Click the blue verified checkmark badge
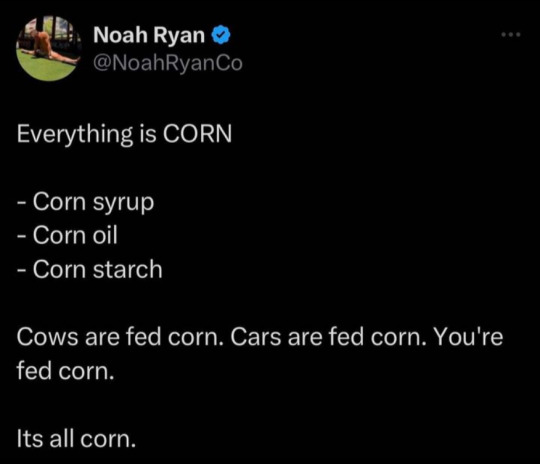540x464 pixels. 221,35
